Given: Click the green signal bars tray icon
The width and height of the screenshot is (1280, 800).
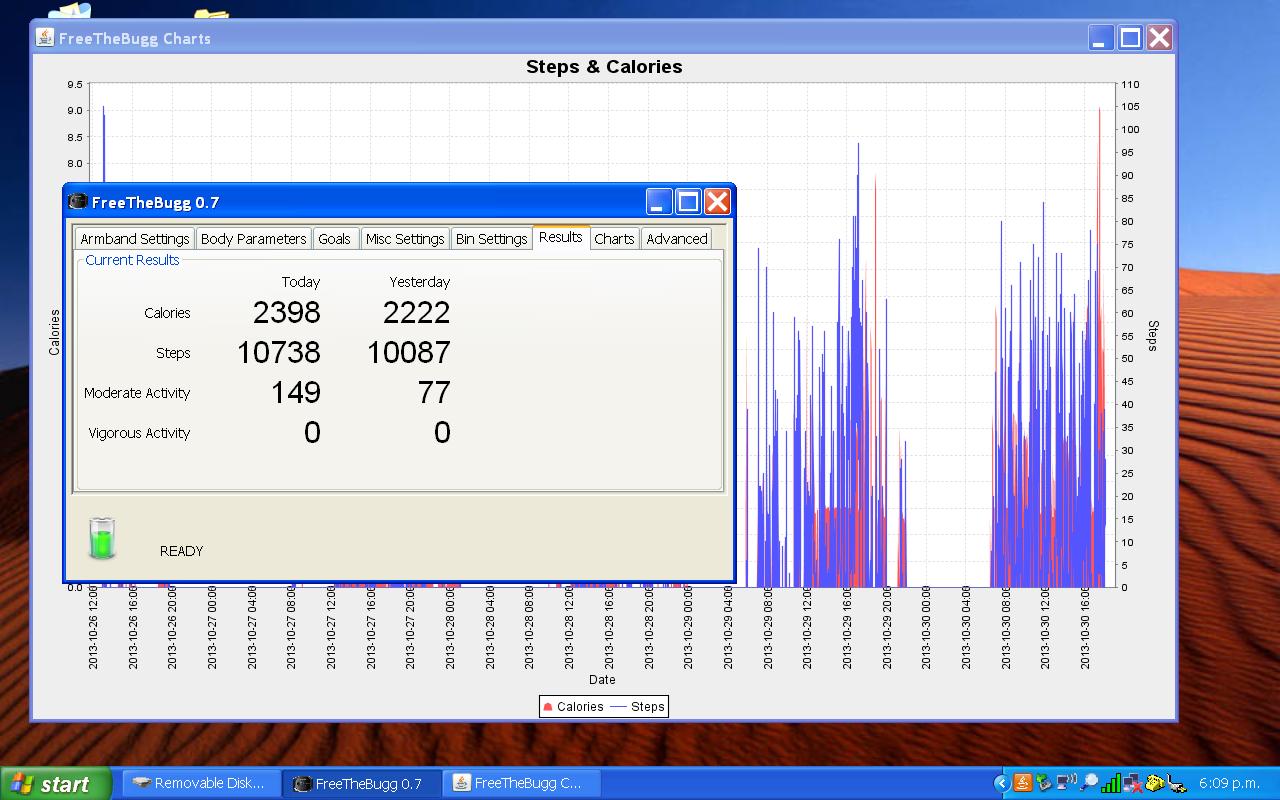Looking at the screenshot, I should (x=1111, y=783).
